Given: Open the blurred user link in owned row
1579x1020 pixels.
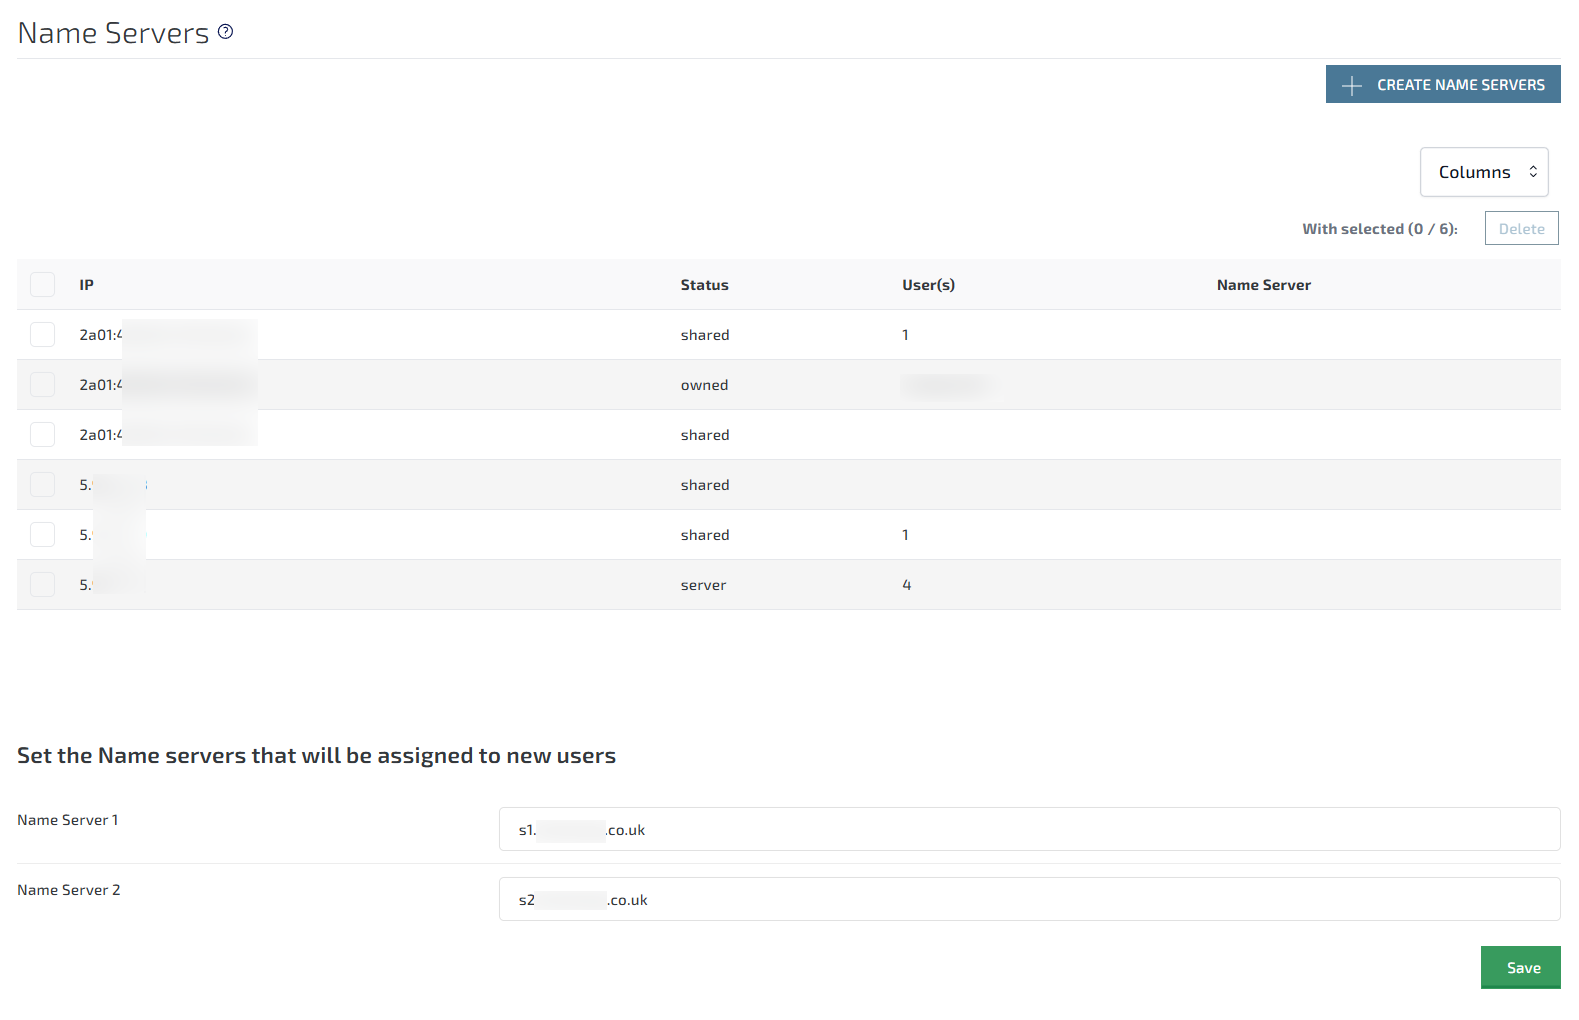Looking at the screenshot, I should 946,385.
